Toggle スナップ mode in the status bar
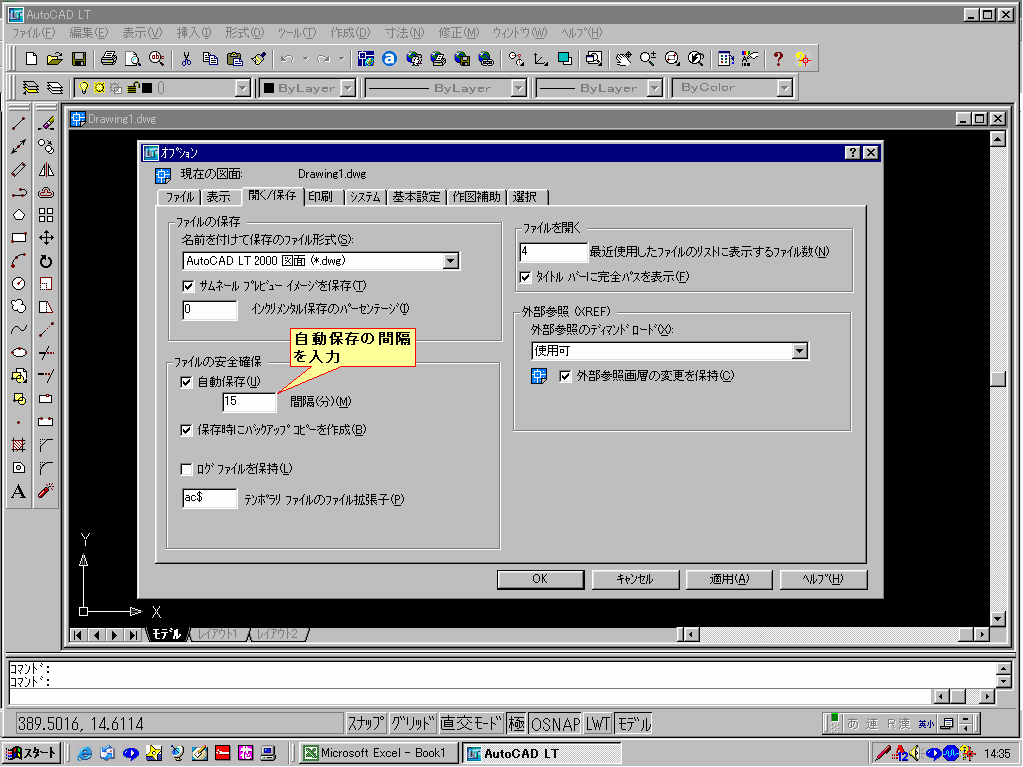The height and width of the screenshot is (767, 1023). click(366, 723)
